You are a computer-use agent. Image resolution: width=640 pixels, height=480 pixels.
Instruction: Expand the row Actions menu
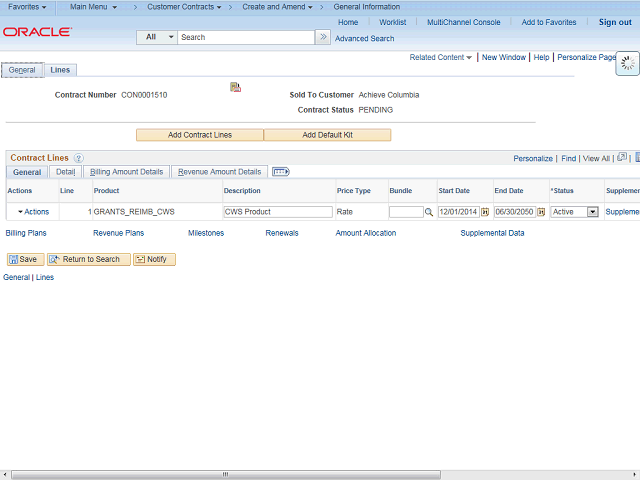coord(33,212)
